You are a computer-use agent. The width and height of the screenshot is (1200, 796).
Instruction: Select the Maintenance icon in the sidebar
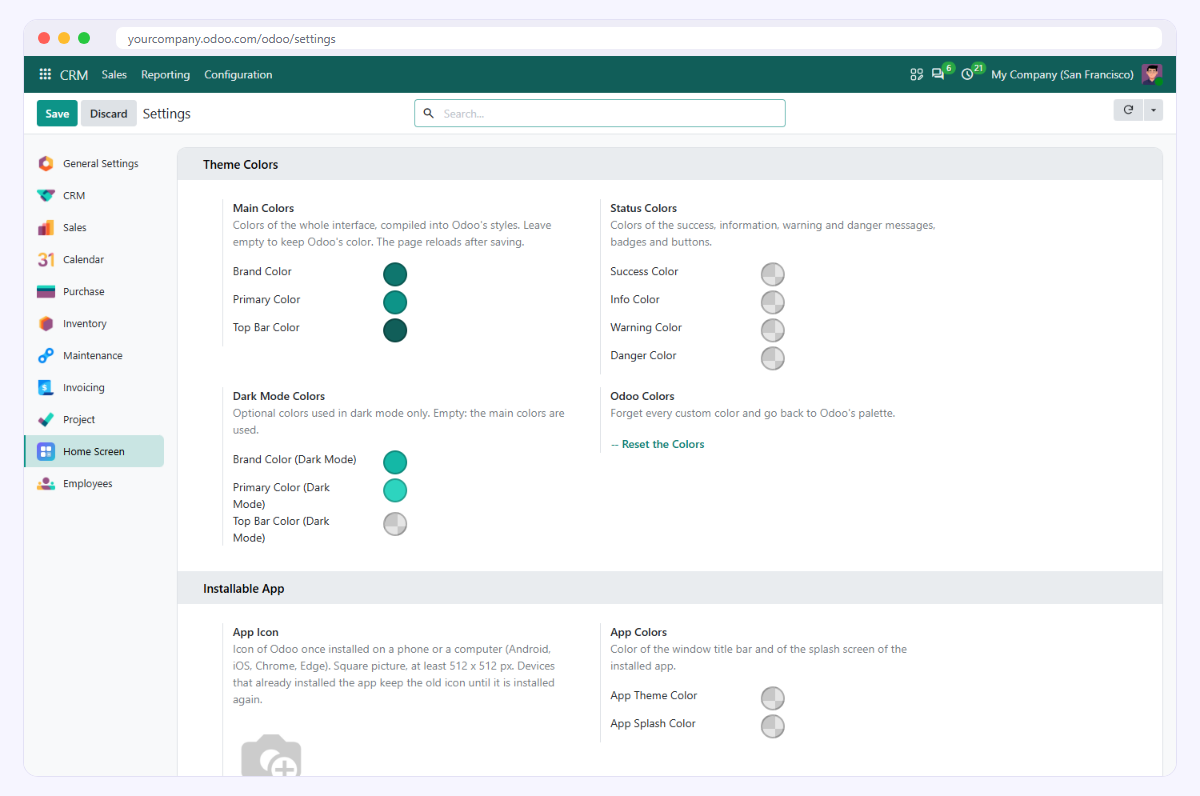pos(46,356)
